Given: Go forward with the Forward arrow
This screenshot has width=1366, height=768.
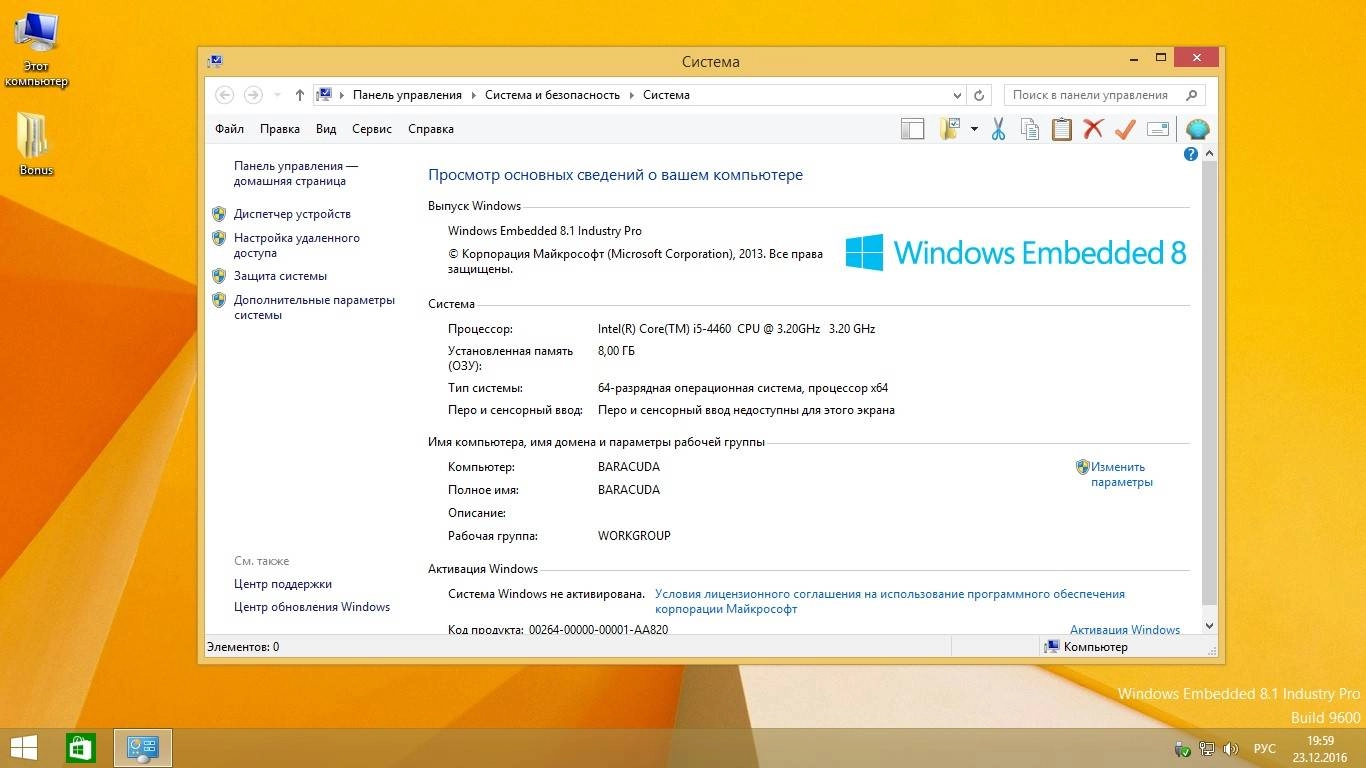Looking at the screenshot, I should pyautogui.click(x=253, y=95).
